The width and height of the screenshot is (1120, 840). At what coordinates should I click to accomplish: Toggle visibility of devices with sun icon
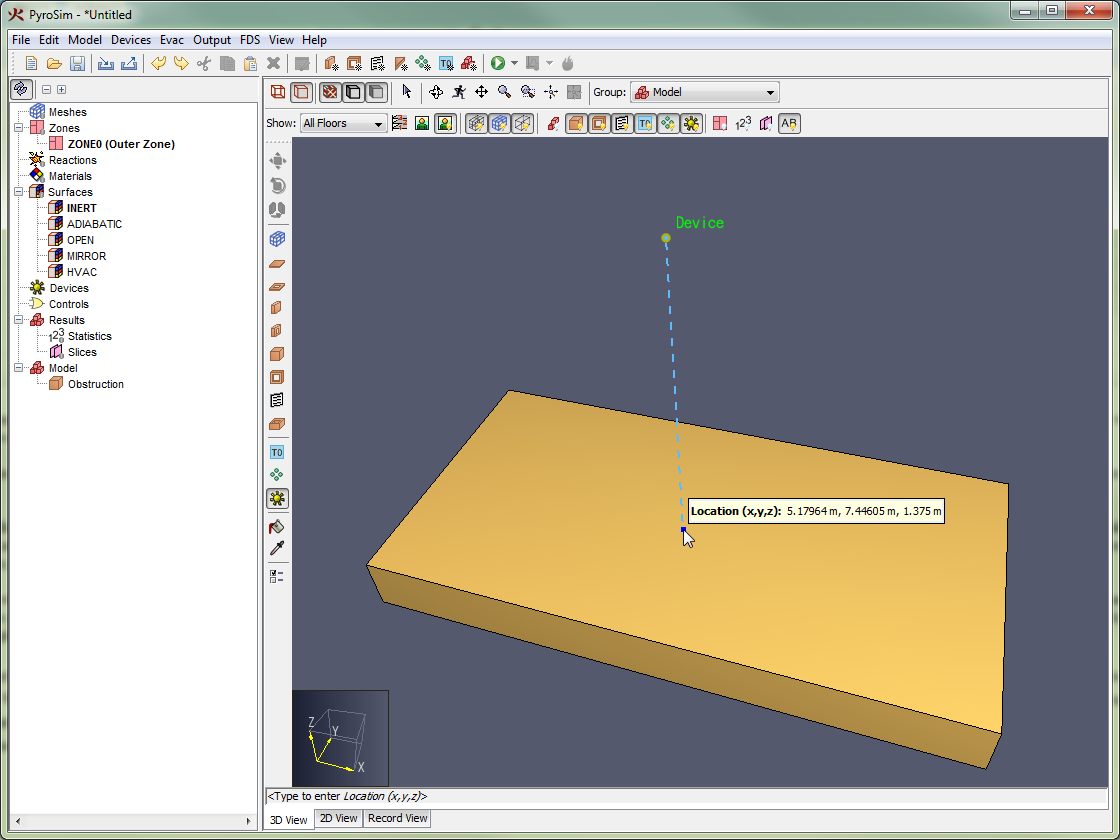tap(691, 124)
